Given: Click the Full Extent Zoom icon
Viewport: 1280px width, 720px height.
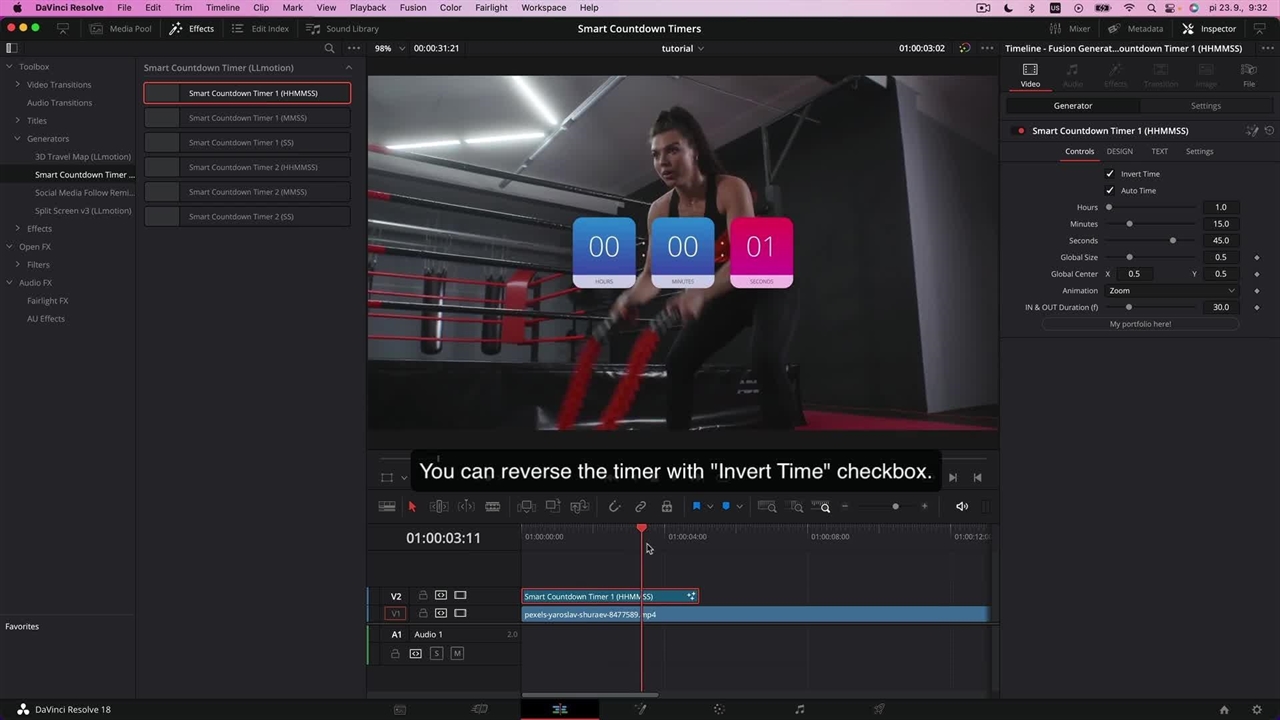Looking at the screenshot, I should pyautogui.click(x=767, y=507).
